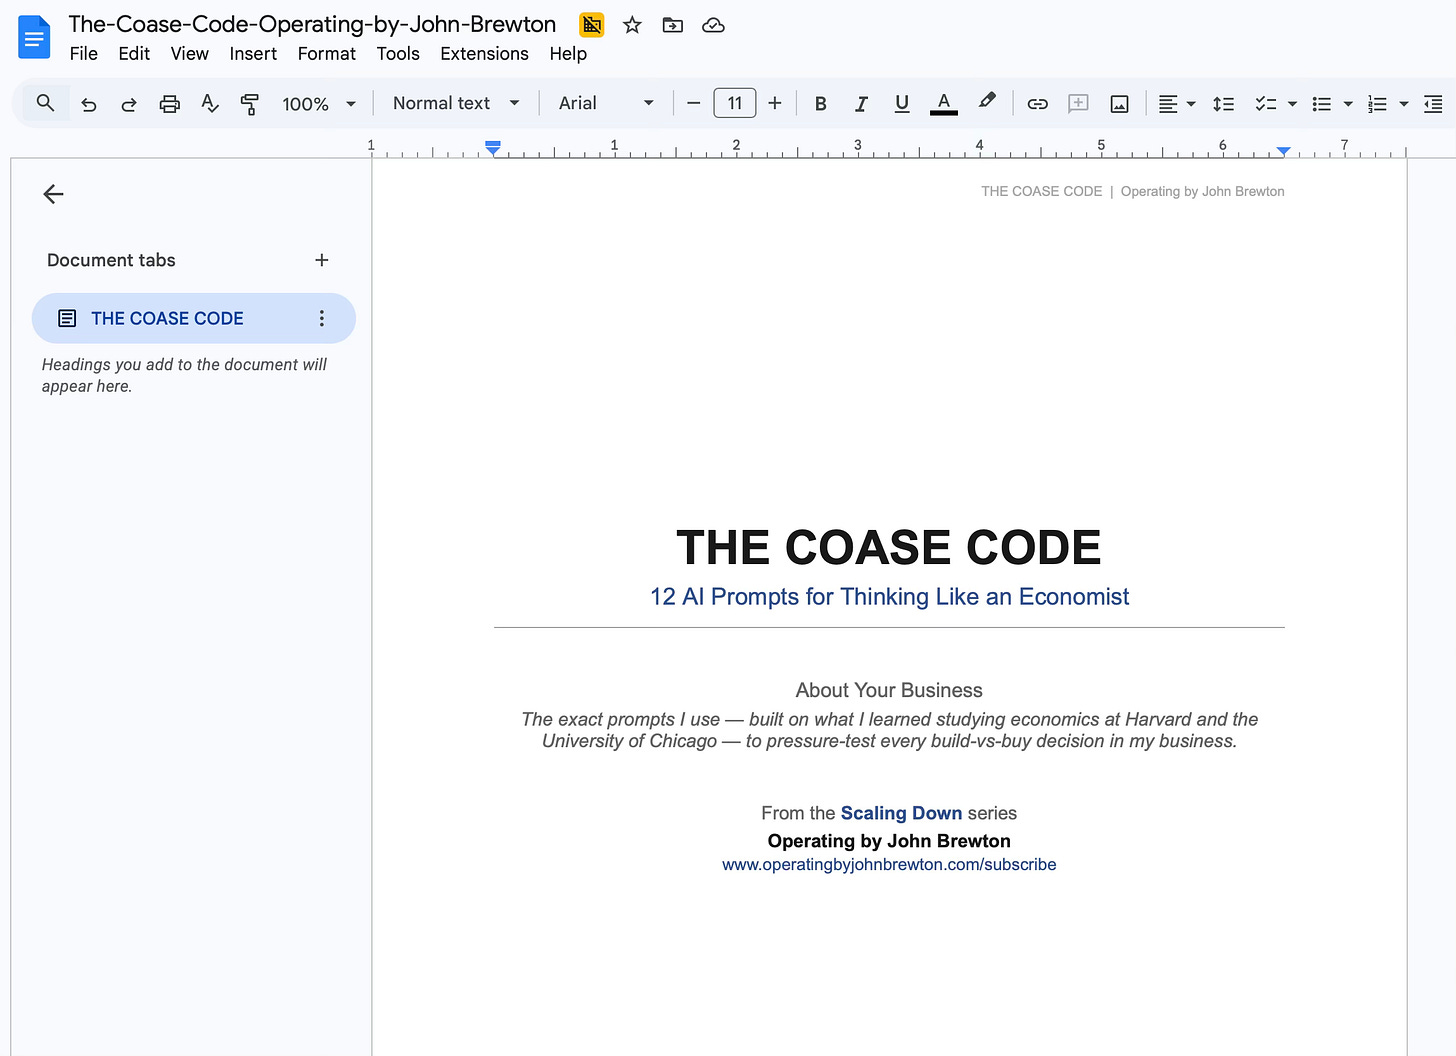The width and height of the screenshot is (1456, 1056).
Task: Open the File menu
Action: tap(84, 54)
